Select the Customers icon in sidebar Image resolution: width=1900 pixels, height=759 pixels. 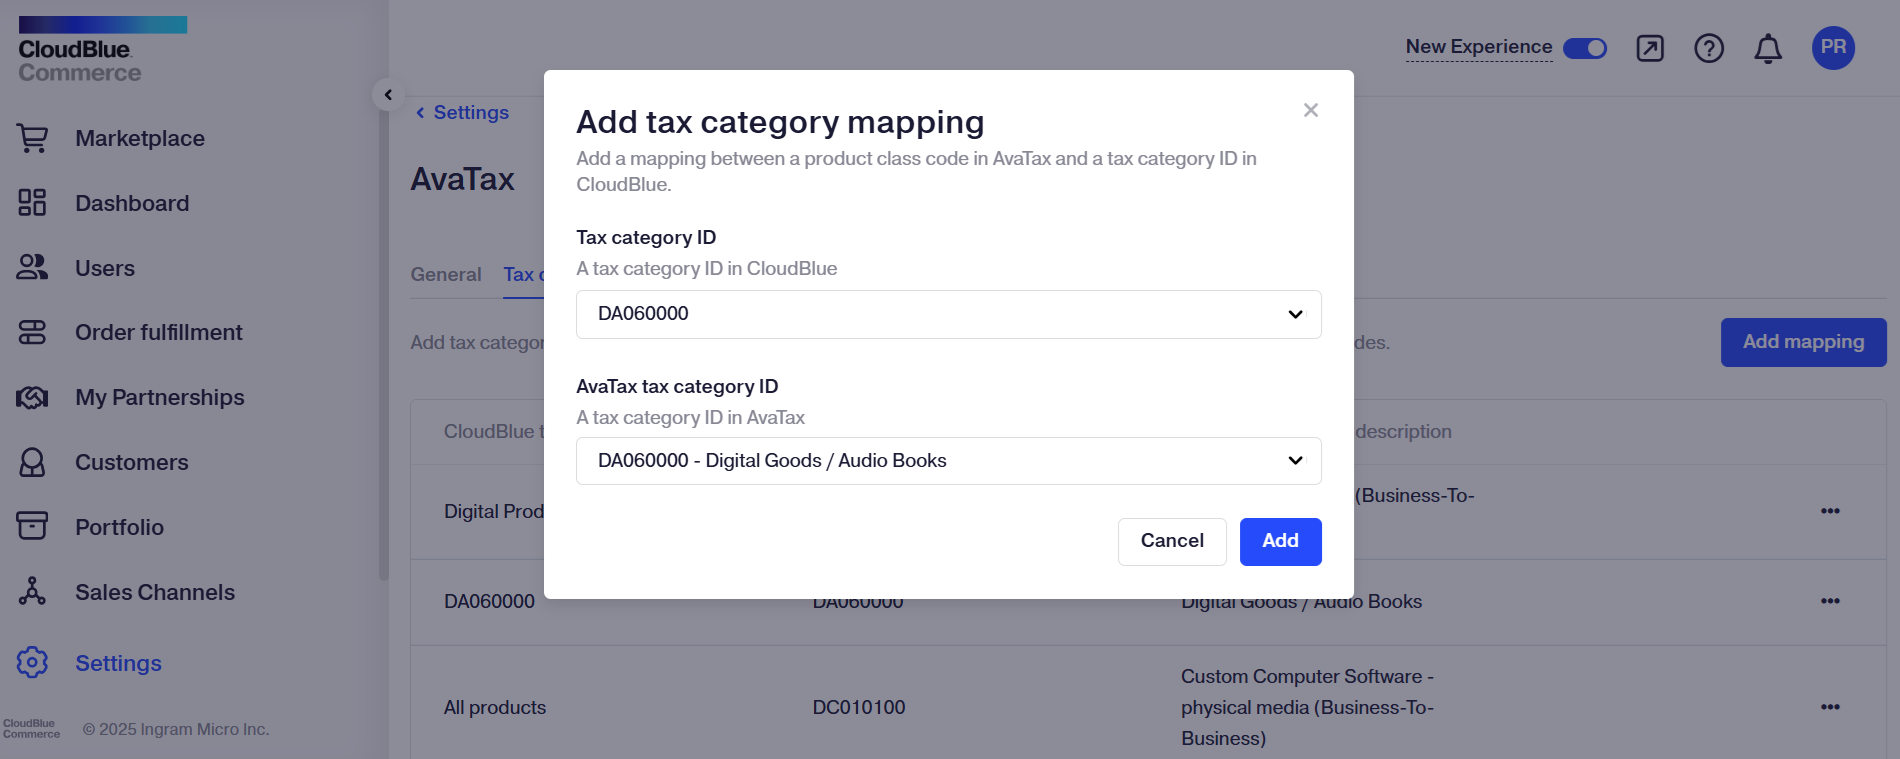33,462
